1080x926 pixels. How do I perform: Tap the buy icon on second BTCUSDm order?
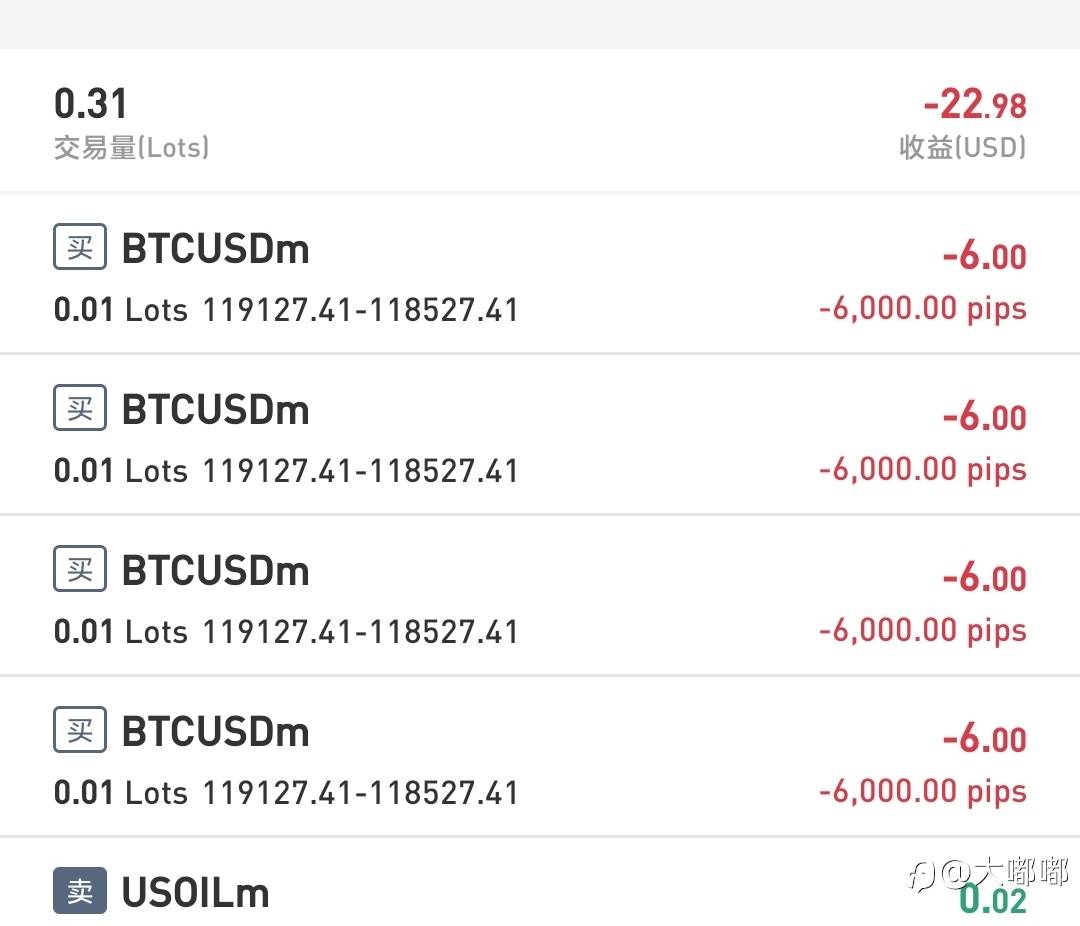pos(79,408)
